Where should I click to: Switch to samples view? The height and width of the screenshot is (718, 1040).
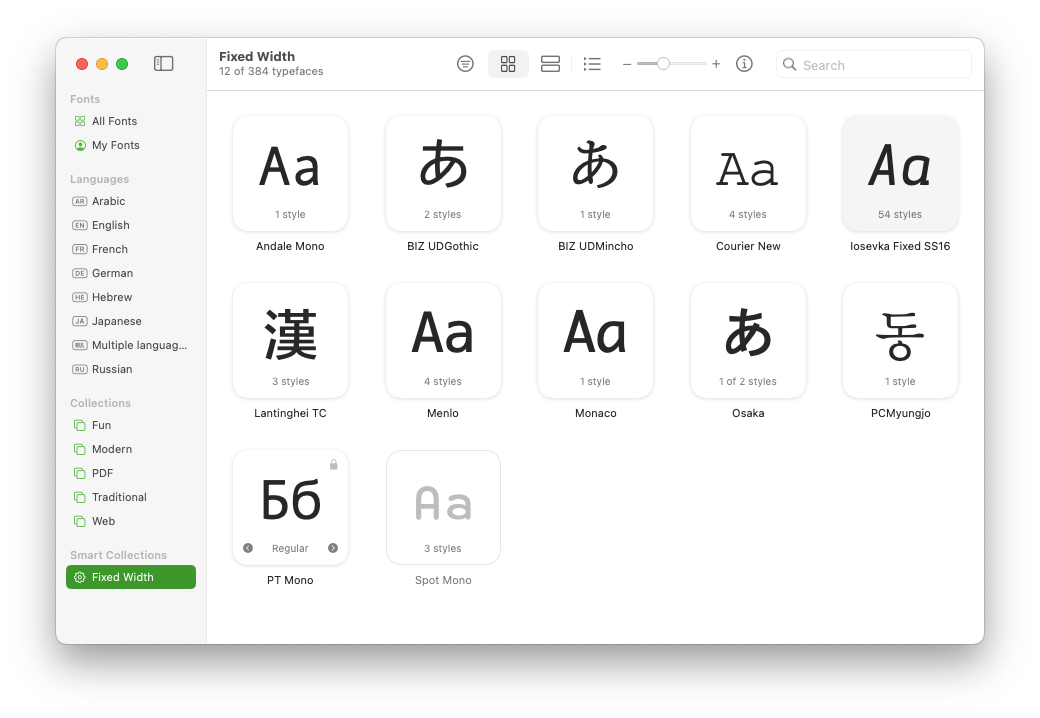tap(551, 64)
